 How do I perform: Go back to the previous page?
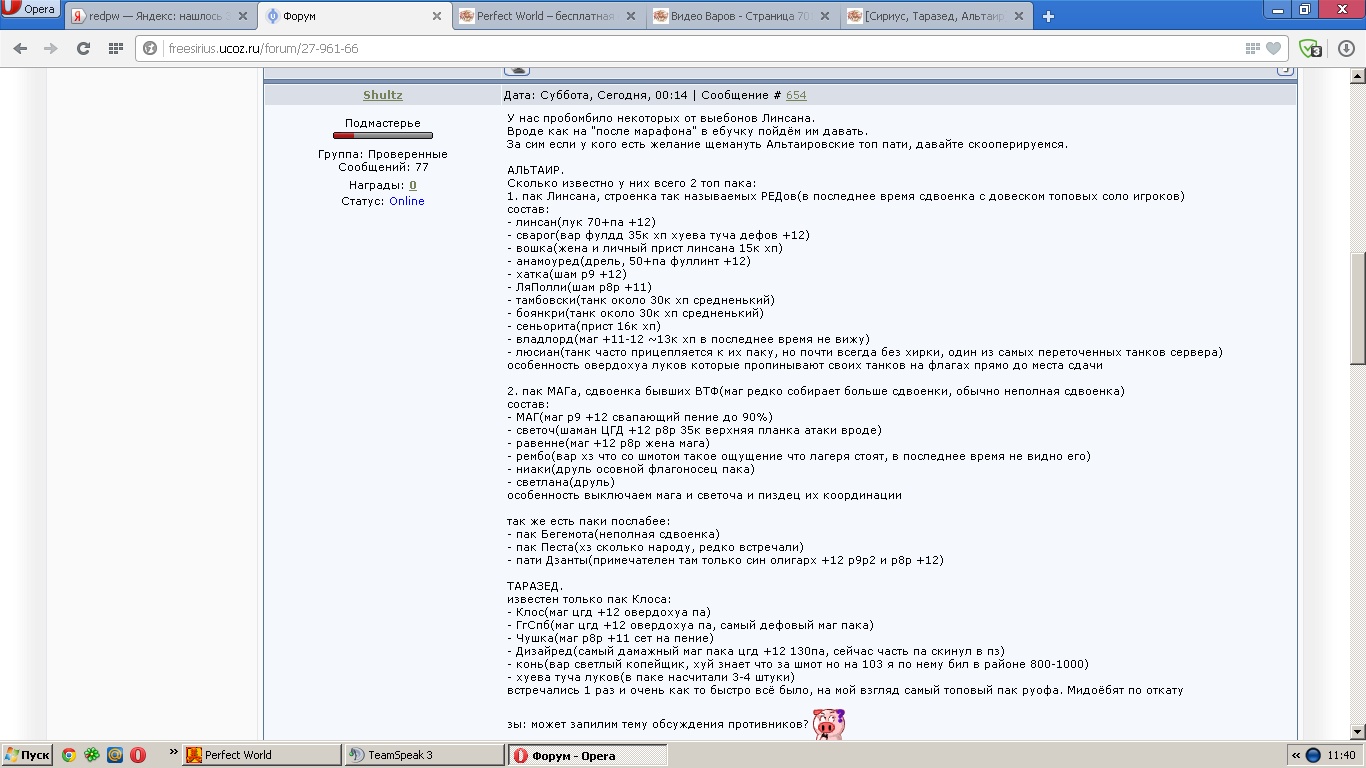pyautogui.click(x=20, y=48)
